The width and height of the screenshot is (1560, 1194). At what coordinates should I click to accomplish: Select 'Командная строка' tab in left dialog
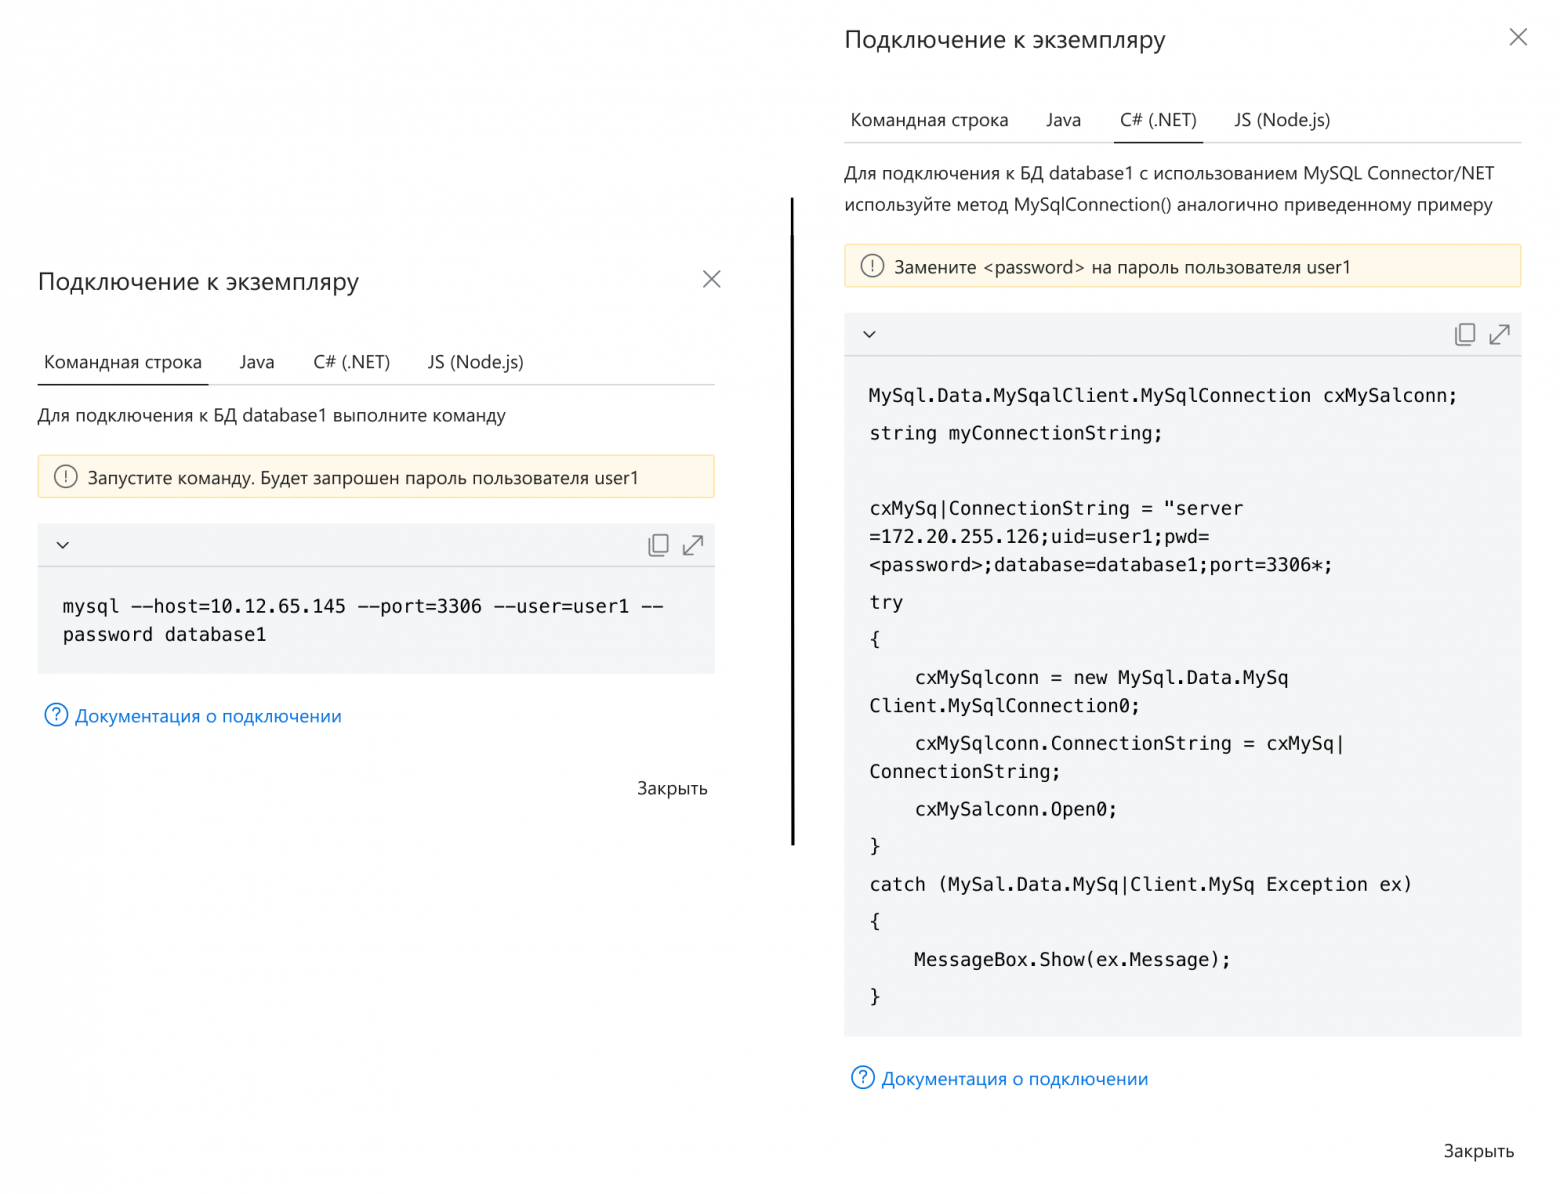click(123, 362)
